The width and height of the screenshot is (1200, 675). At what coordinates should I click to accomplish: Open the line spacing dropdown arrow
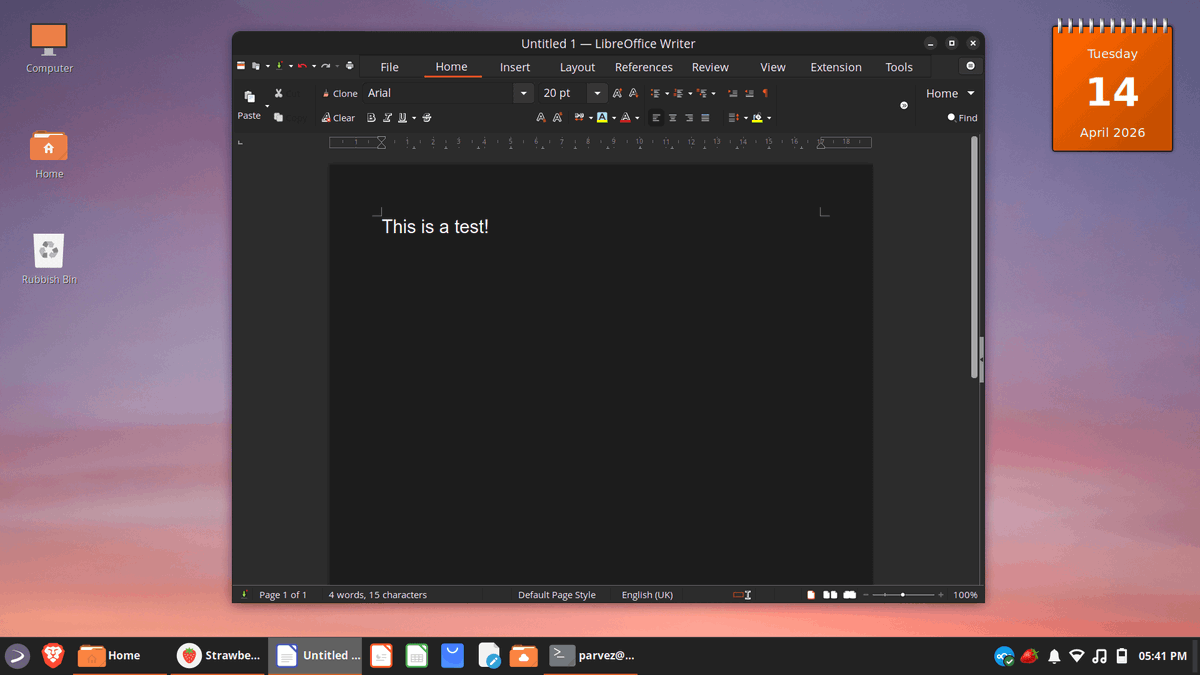pyautogui.click(x=746, y=118)
